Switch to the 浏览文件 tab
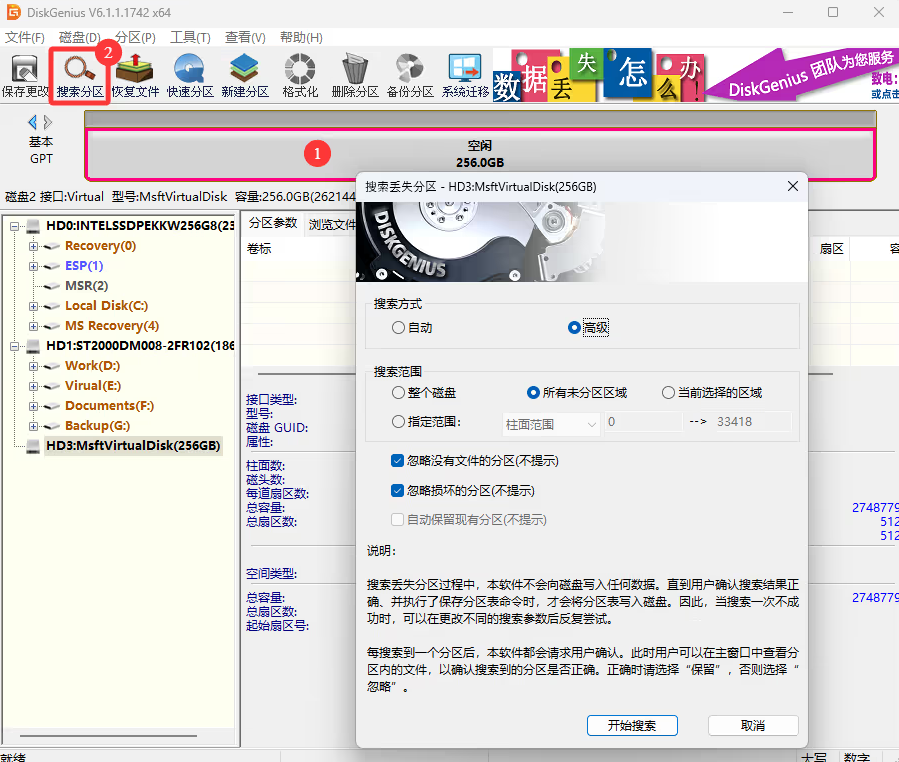899x762 pixels. [x=331, y=224]
